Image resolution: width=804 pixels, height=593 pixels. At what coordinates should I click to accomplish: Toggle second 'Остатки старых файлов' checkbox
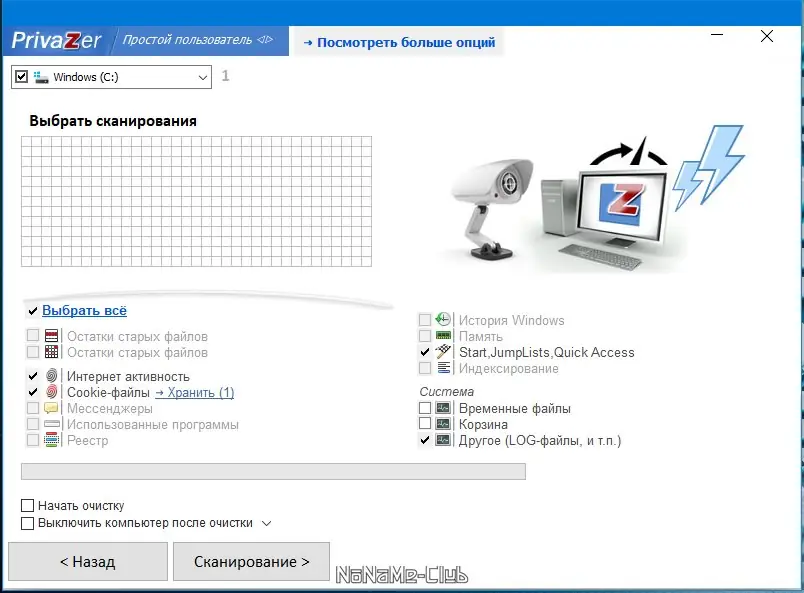(x=33, y=352)
